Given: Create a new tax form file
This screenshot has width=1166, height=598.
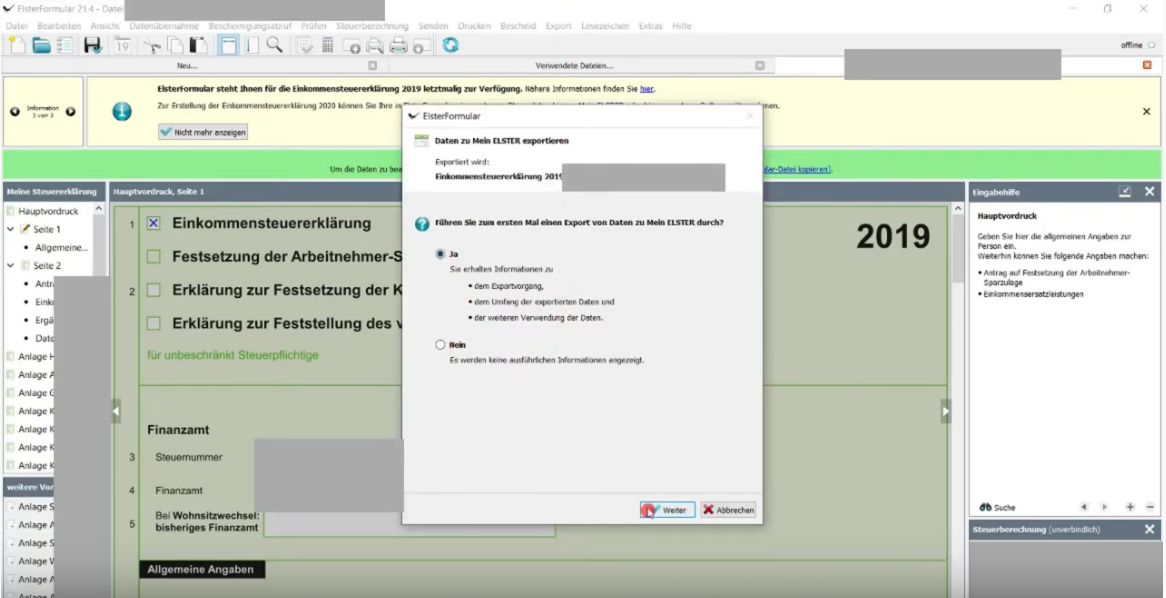Looking at the screenshot, I should pos(17,45).
